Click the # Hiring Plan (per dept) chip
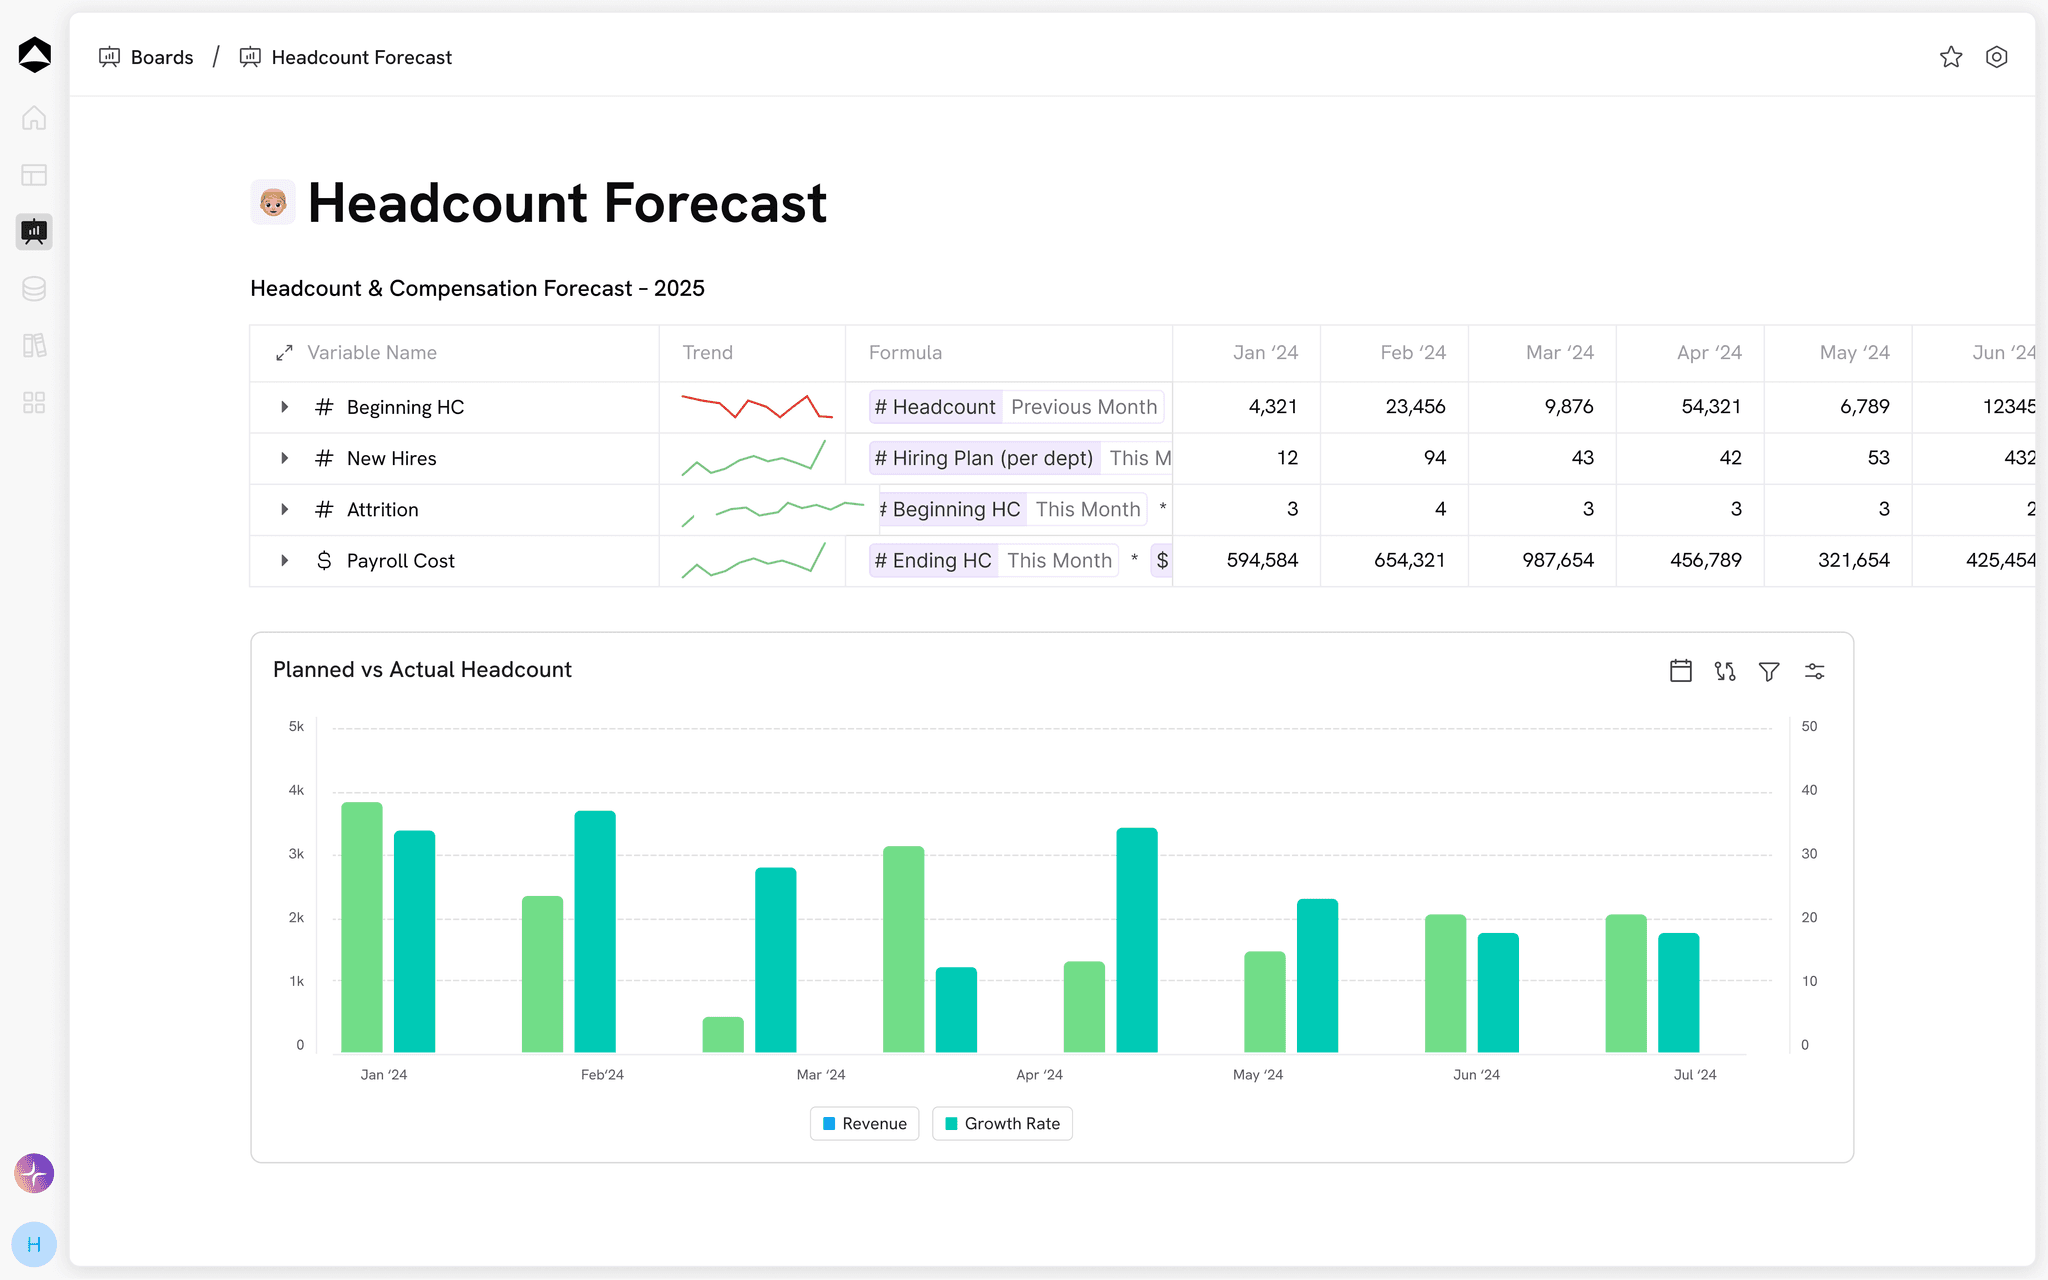The image size is (2048, 1280). [x=984, y=458]
